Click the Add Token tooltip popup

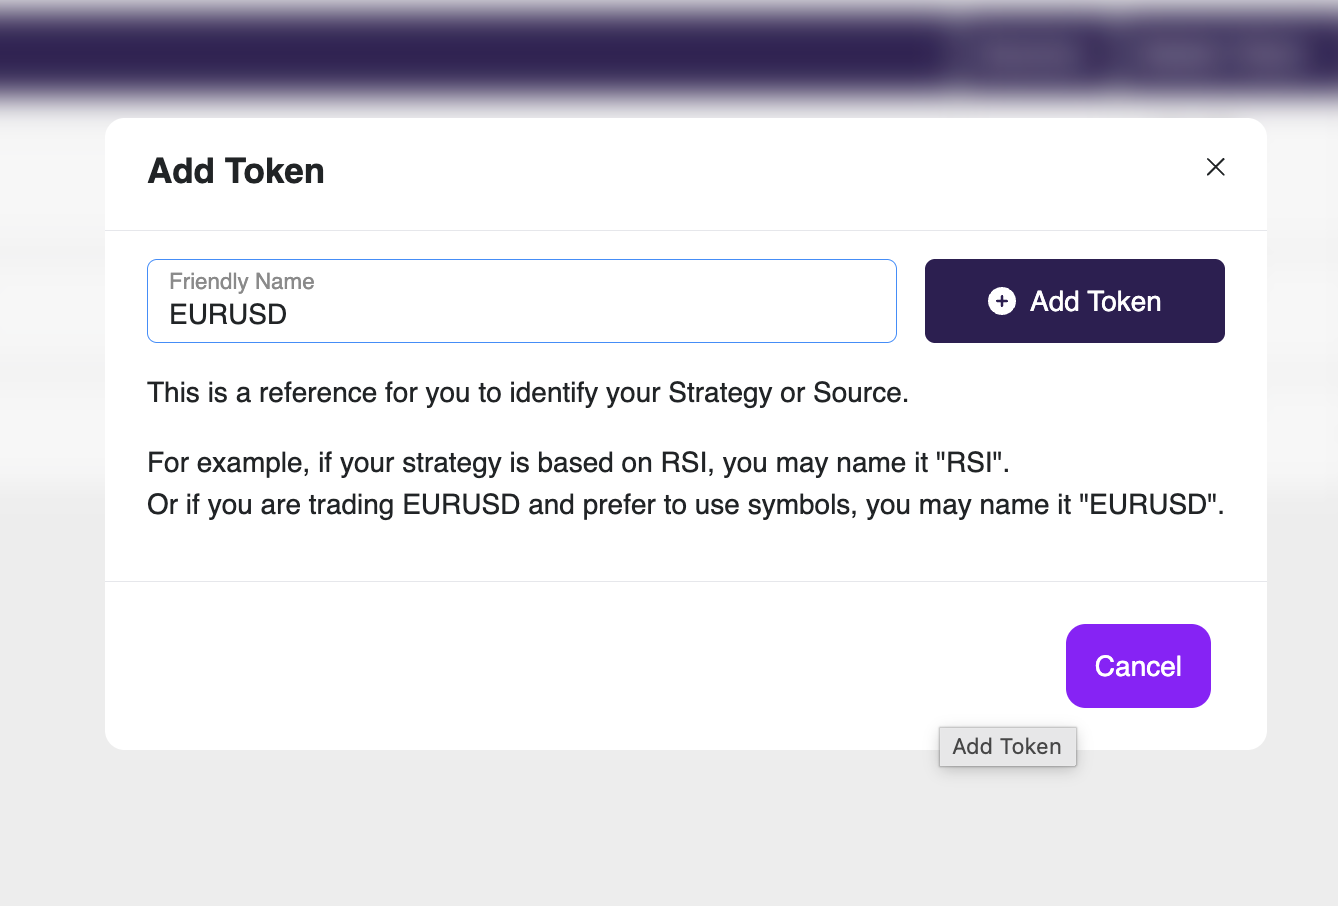click(1007, 747)
